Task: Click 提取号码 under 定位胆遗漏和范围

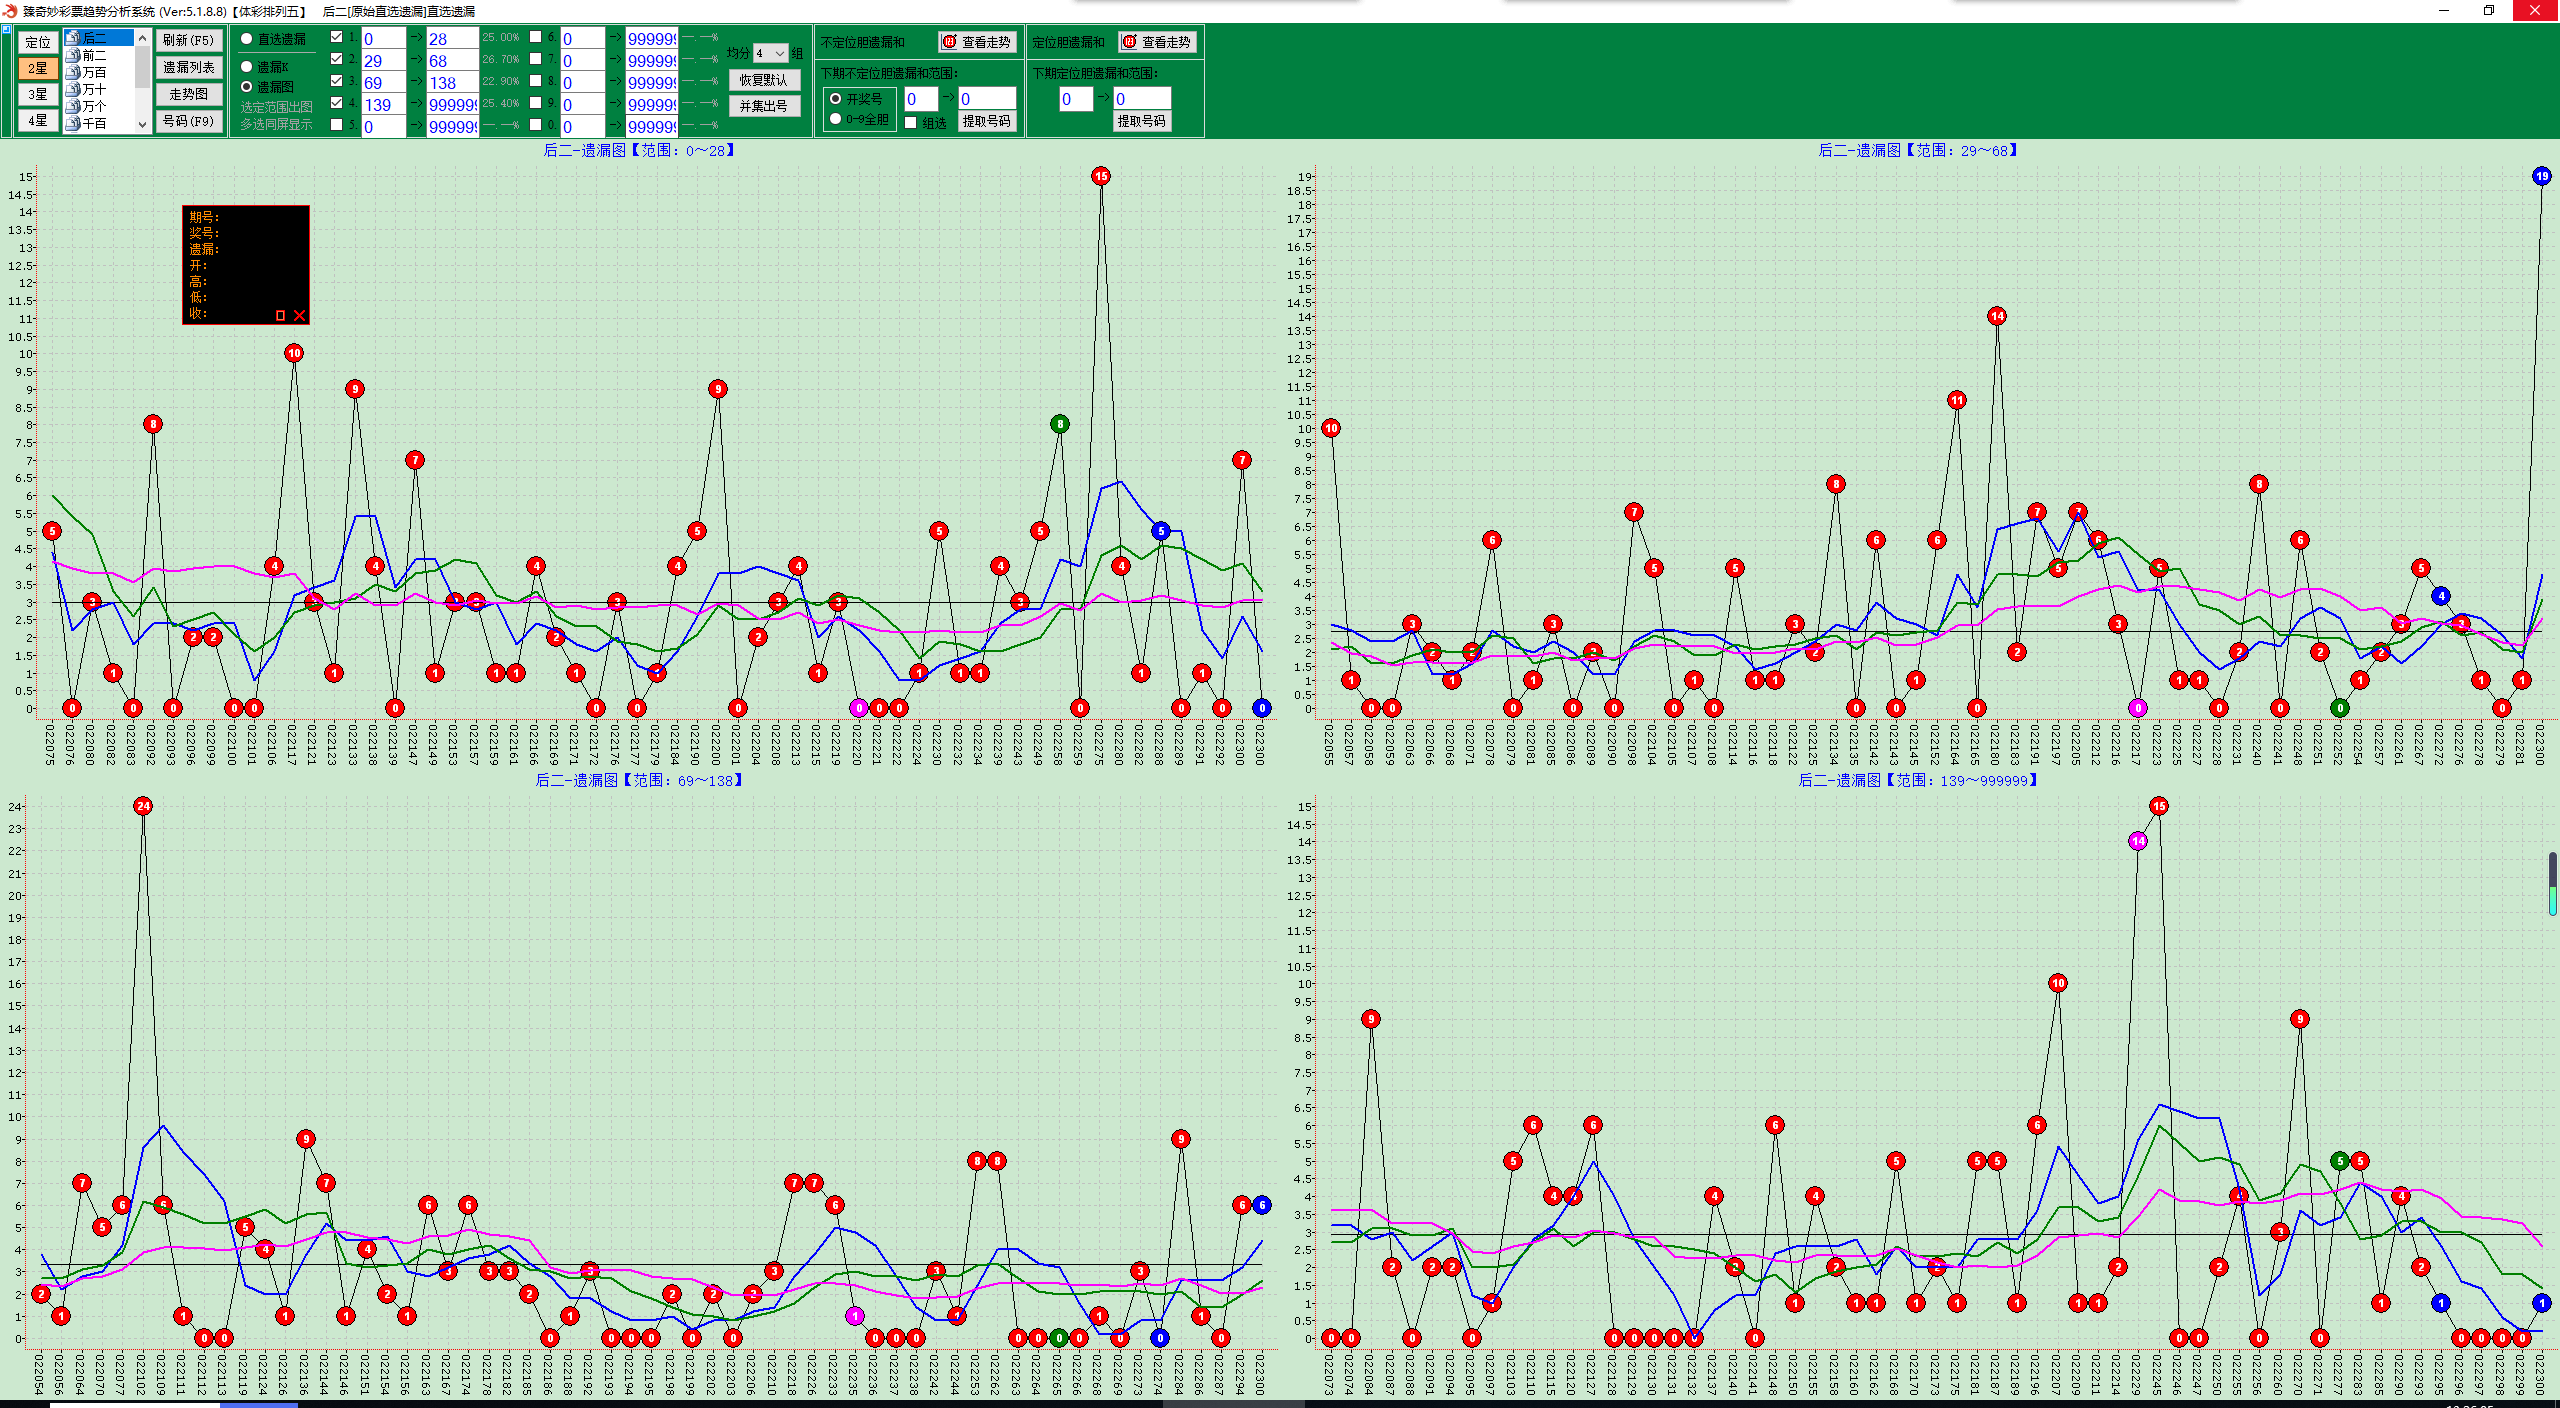Action: [x=1142, y=121]
